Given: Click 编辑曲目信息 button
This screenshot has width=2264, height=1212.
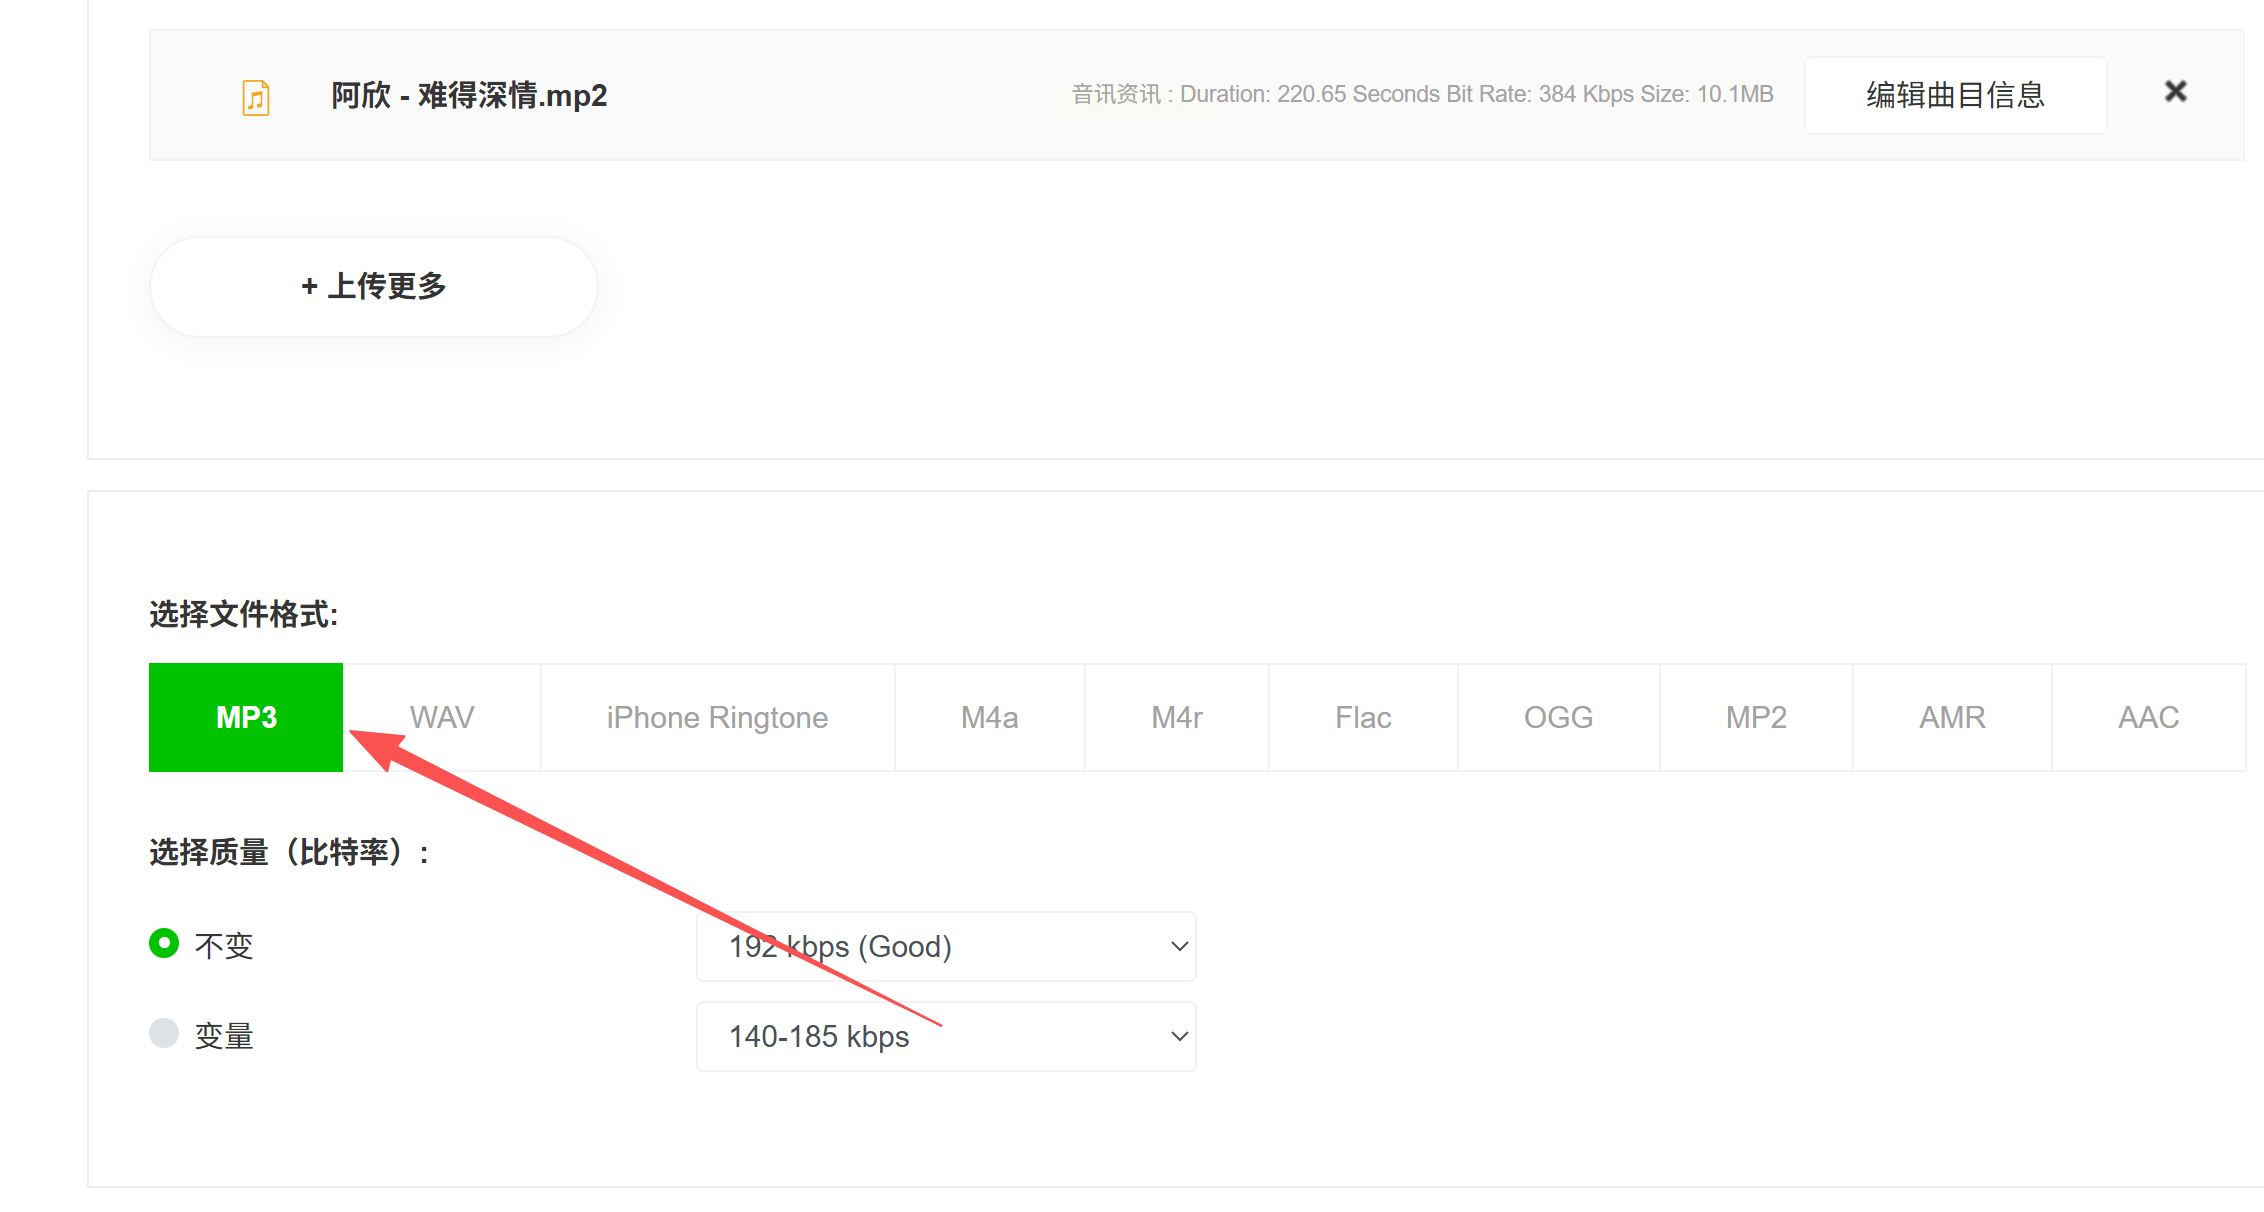Looking at the screenshot, I should click(1955, 95).
